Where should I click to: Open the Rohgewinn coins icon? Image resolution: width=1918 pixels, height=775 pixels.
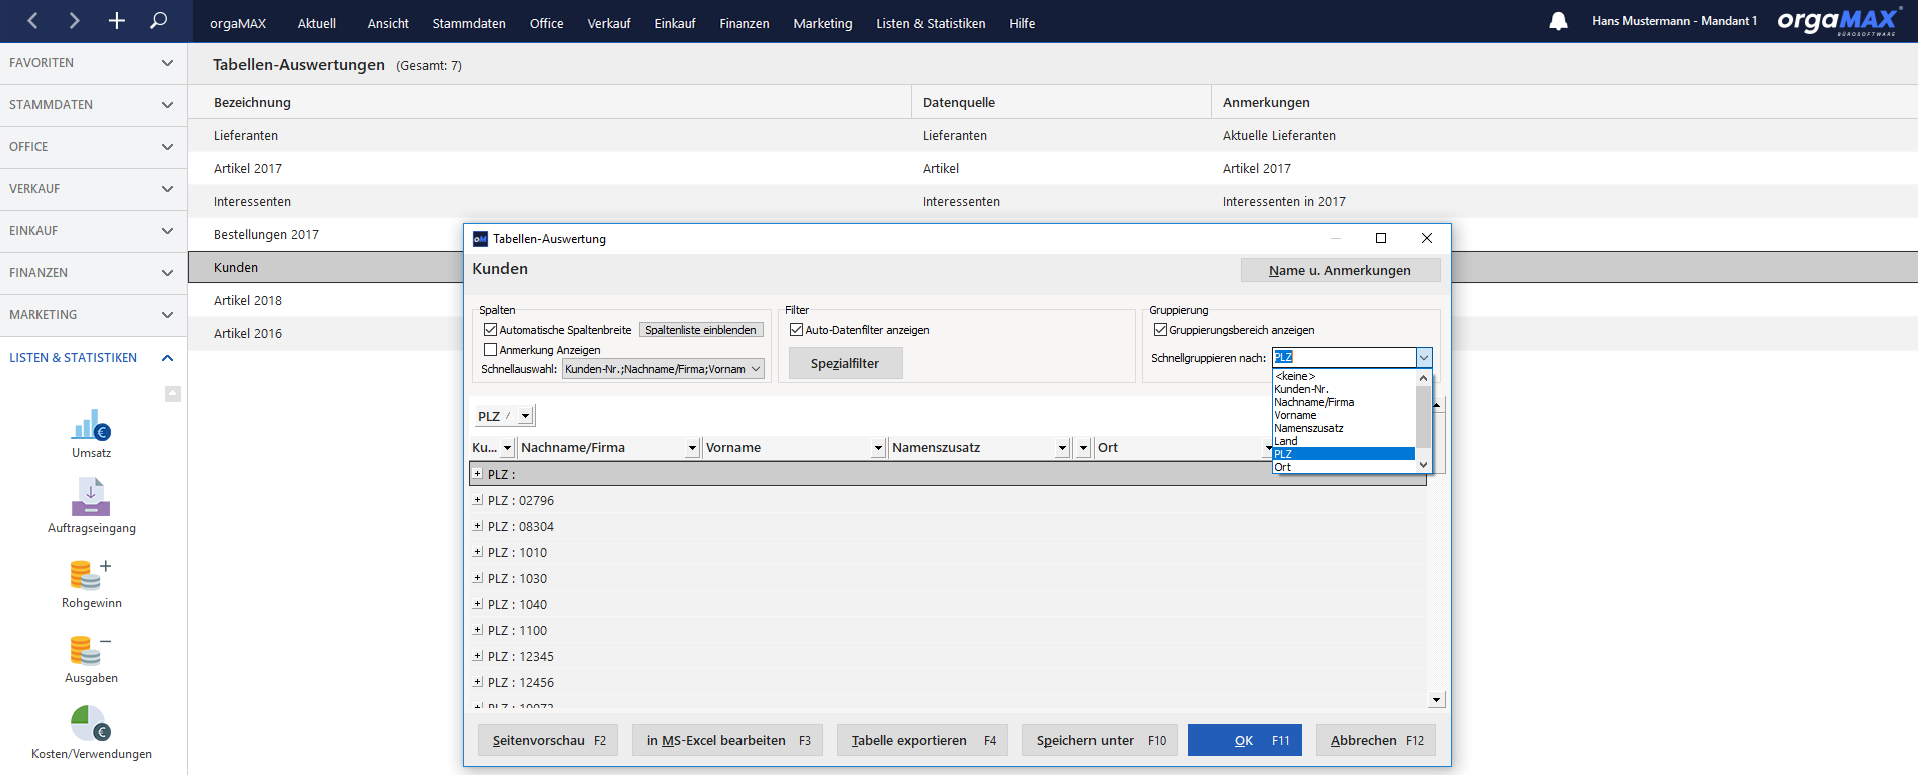click(91, 573)
